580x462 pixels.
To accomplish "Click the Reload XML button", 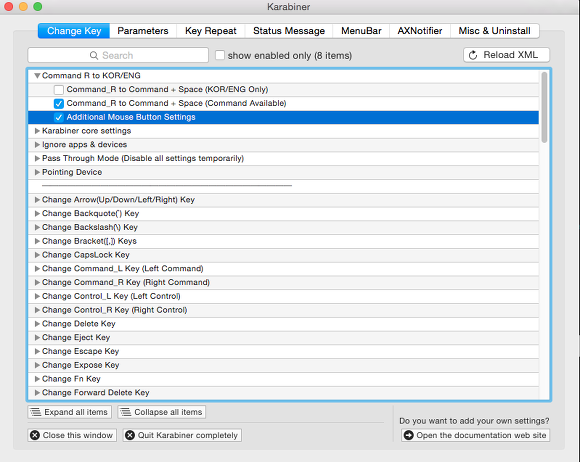I will (506, 55).
